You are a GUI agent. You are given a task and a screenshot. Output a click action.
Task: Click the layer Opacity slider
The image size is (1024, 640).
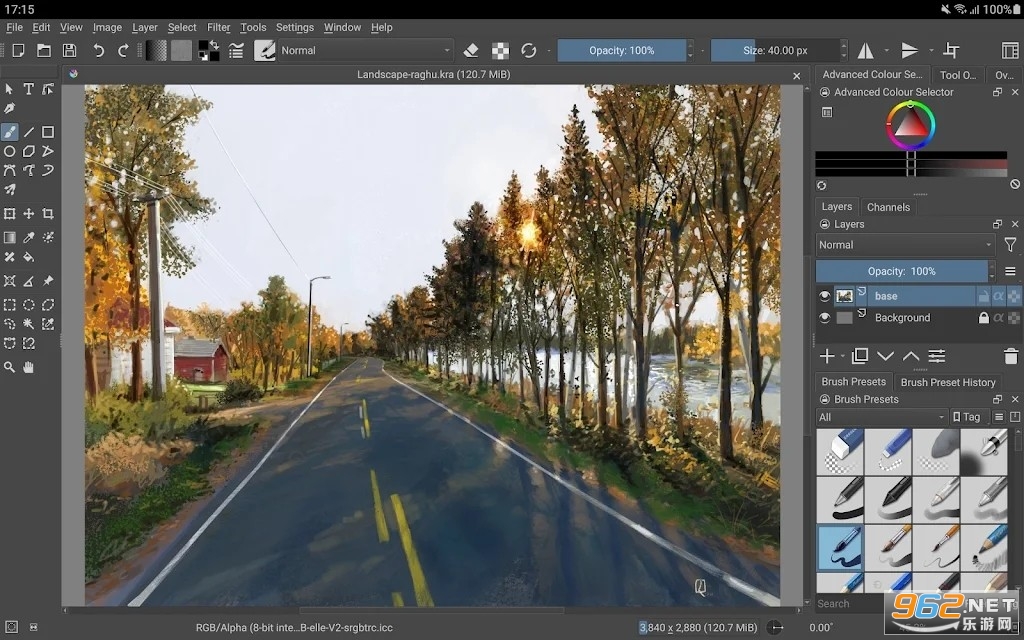[901, 271]
